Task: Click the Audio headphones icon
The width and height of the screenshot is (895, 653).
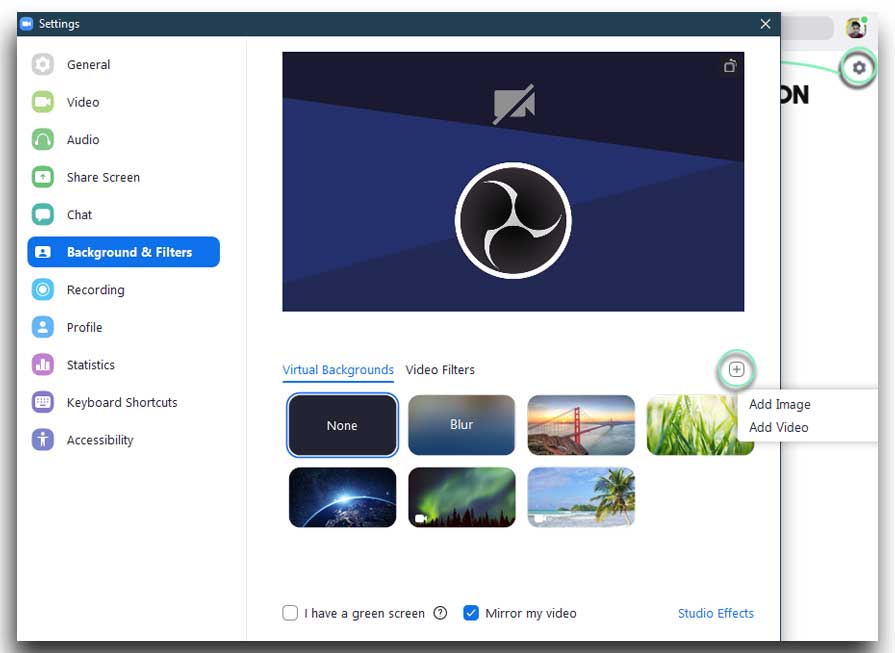Action: 43,140
